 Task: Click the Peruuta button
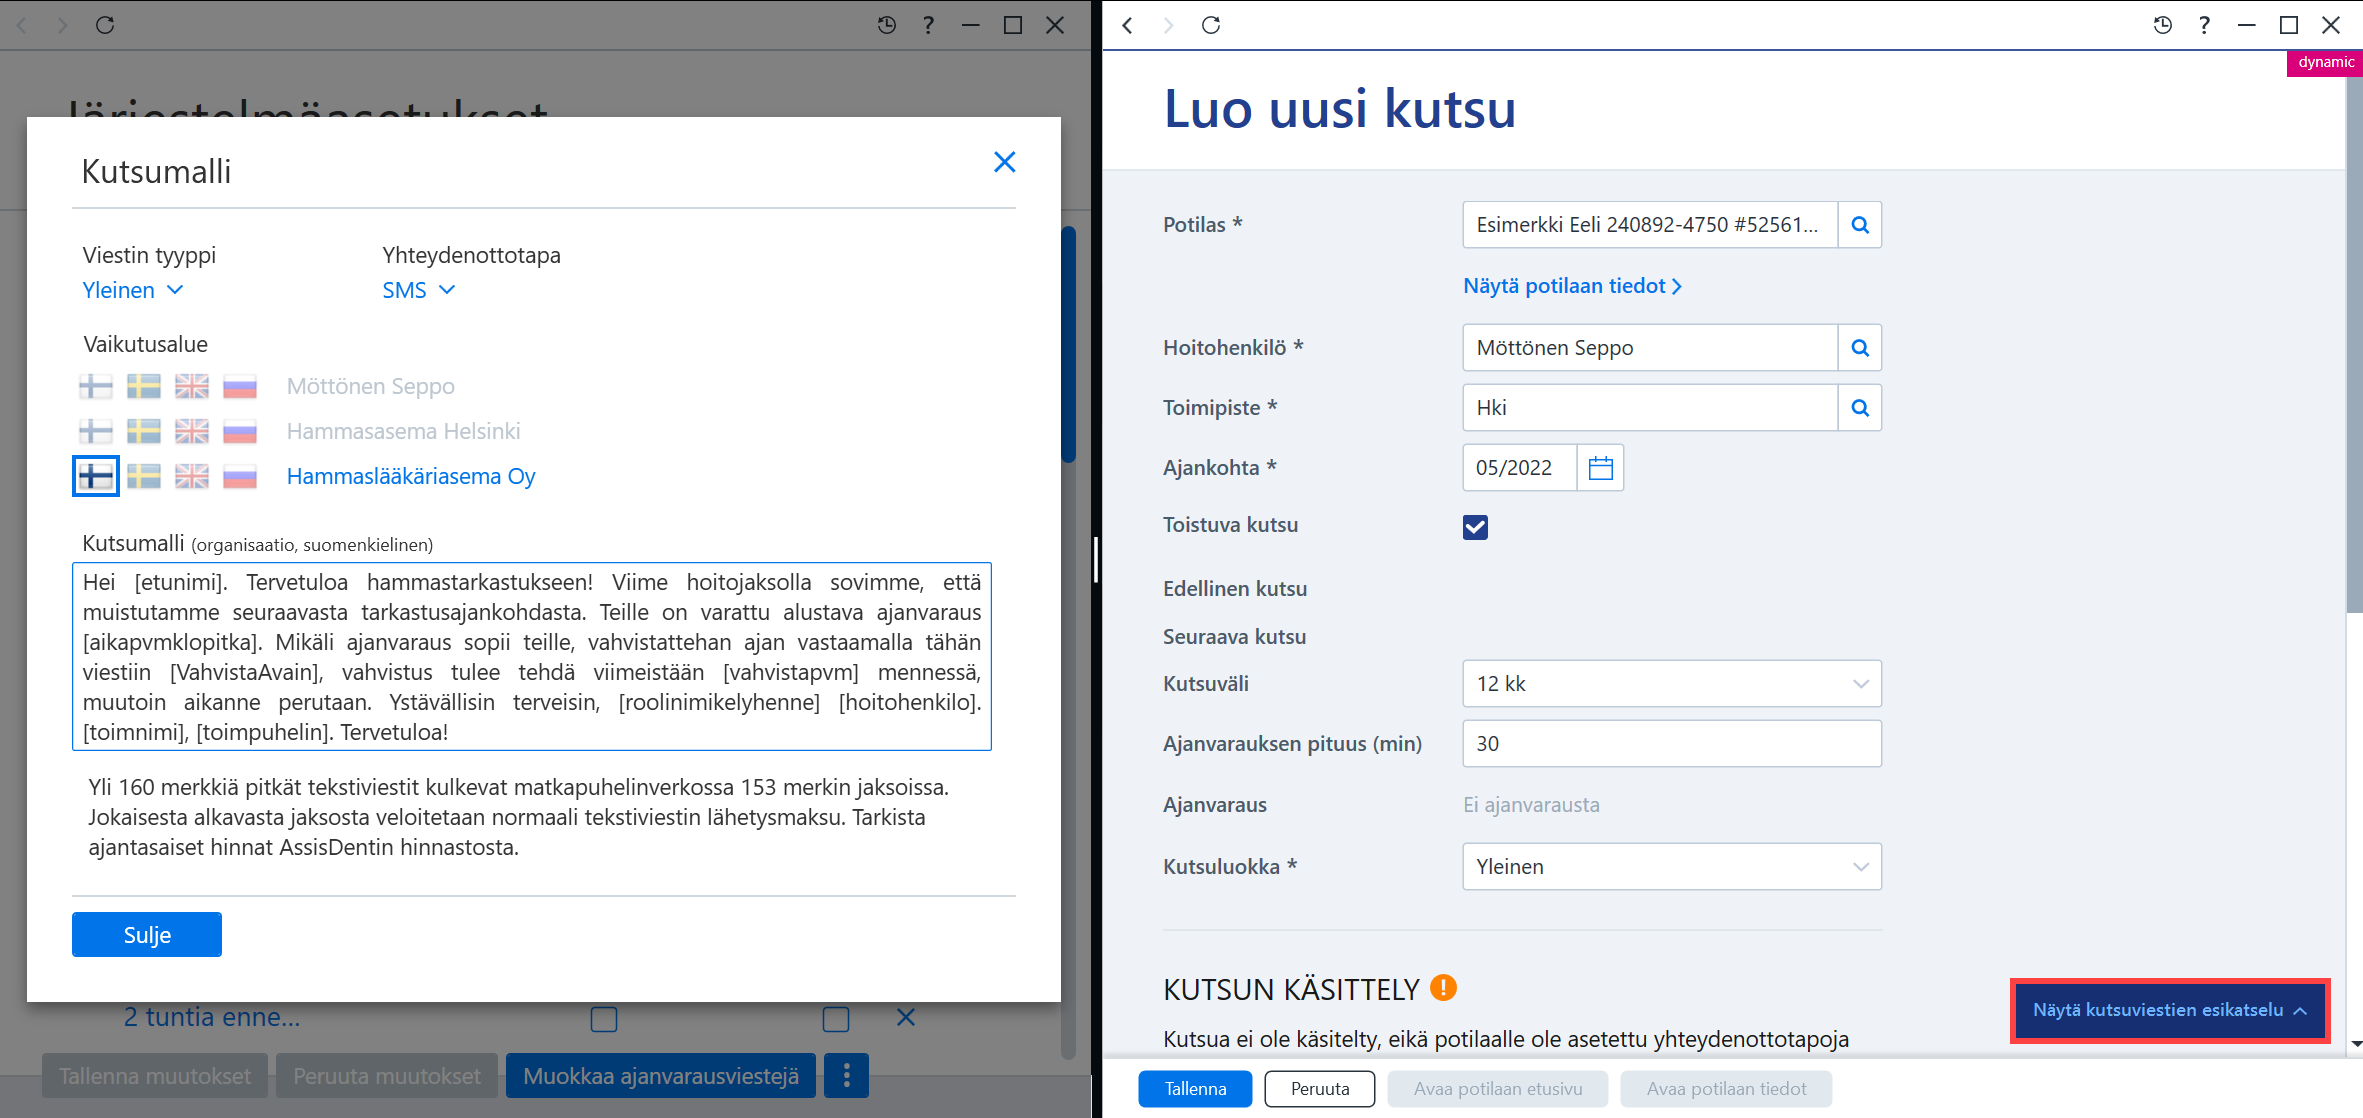click(1320, 1089)
